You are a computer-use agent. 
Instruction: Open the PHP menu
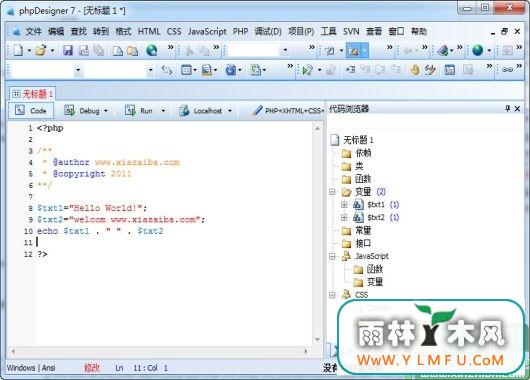[240, 32]
